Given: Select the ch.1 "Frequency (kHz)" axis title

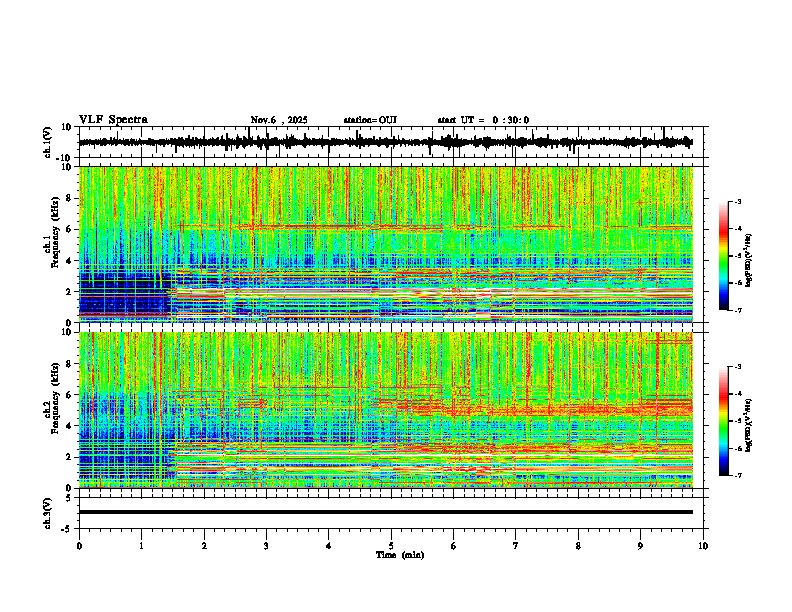Looking at the screenshot, I should pyautogui.click(x=55, y=232).
